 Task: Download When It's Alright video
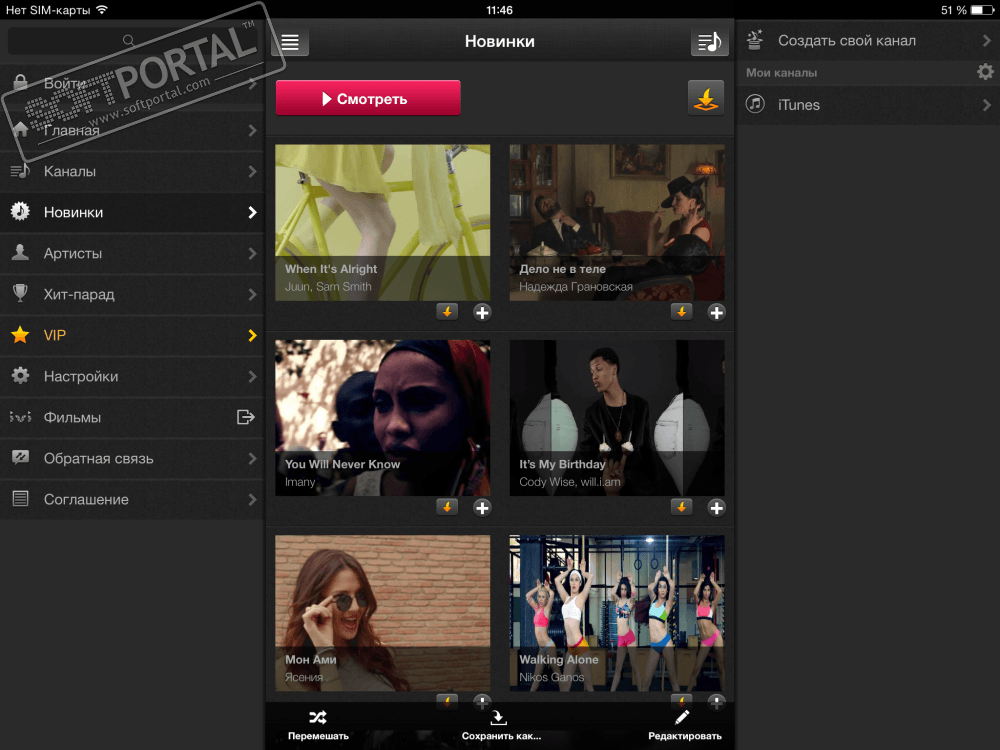[x=447, y=312]
